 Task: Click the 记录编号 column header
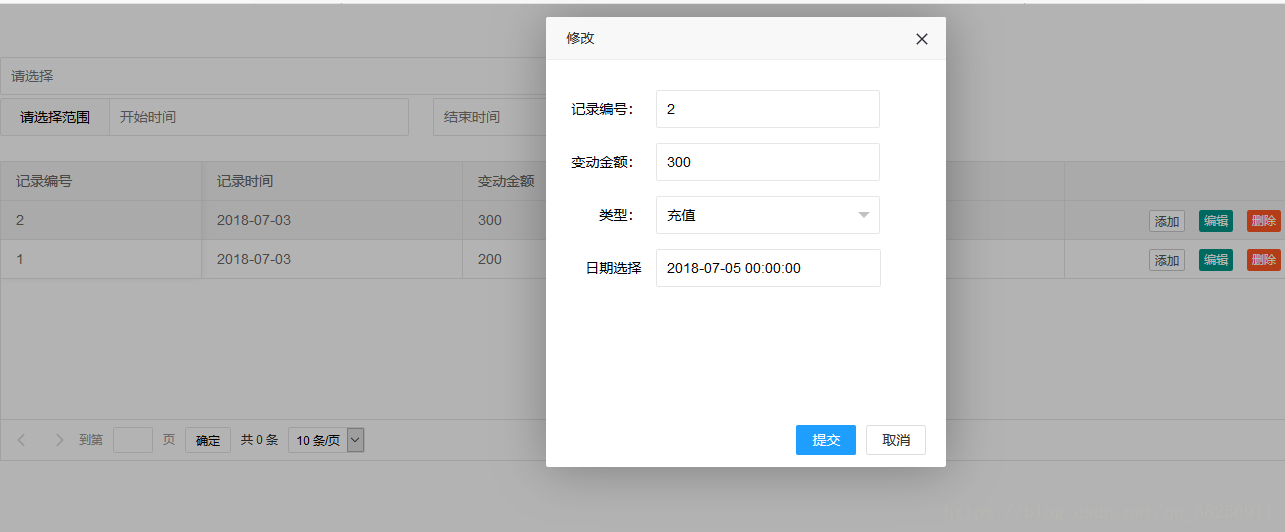(x=101, y=181)
